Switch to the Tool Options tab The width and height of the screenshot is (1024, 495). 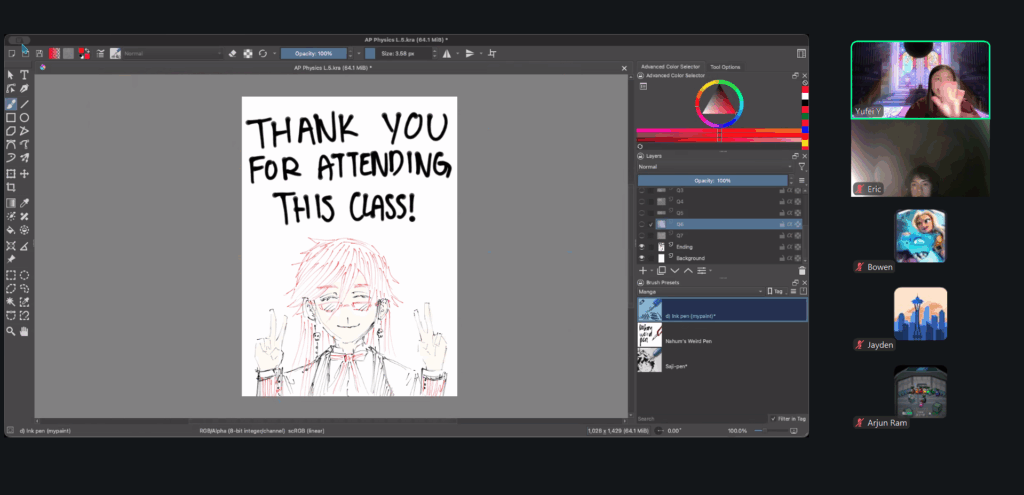pos(725,67)
